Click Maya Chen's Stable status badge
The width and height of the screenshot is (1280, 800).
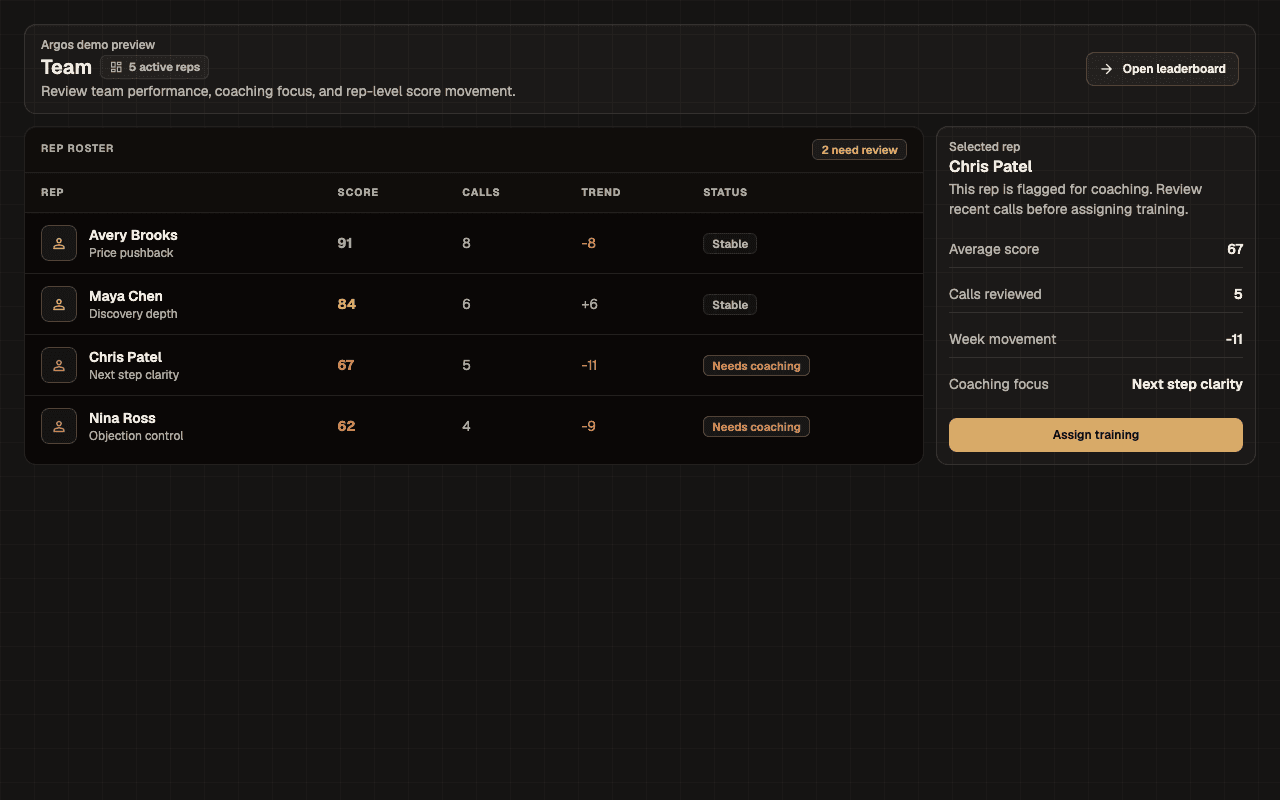click(730, 305)
